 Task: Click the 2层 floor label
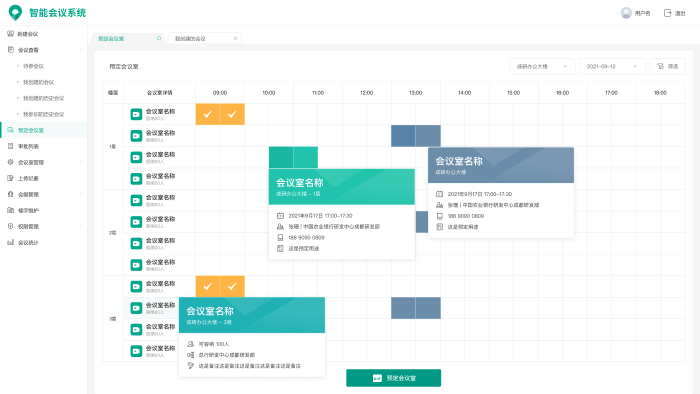point(112,232)
